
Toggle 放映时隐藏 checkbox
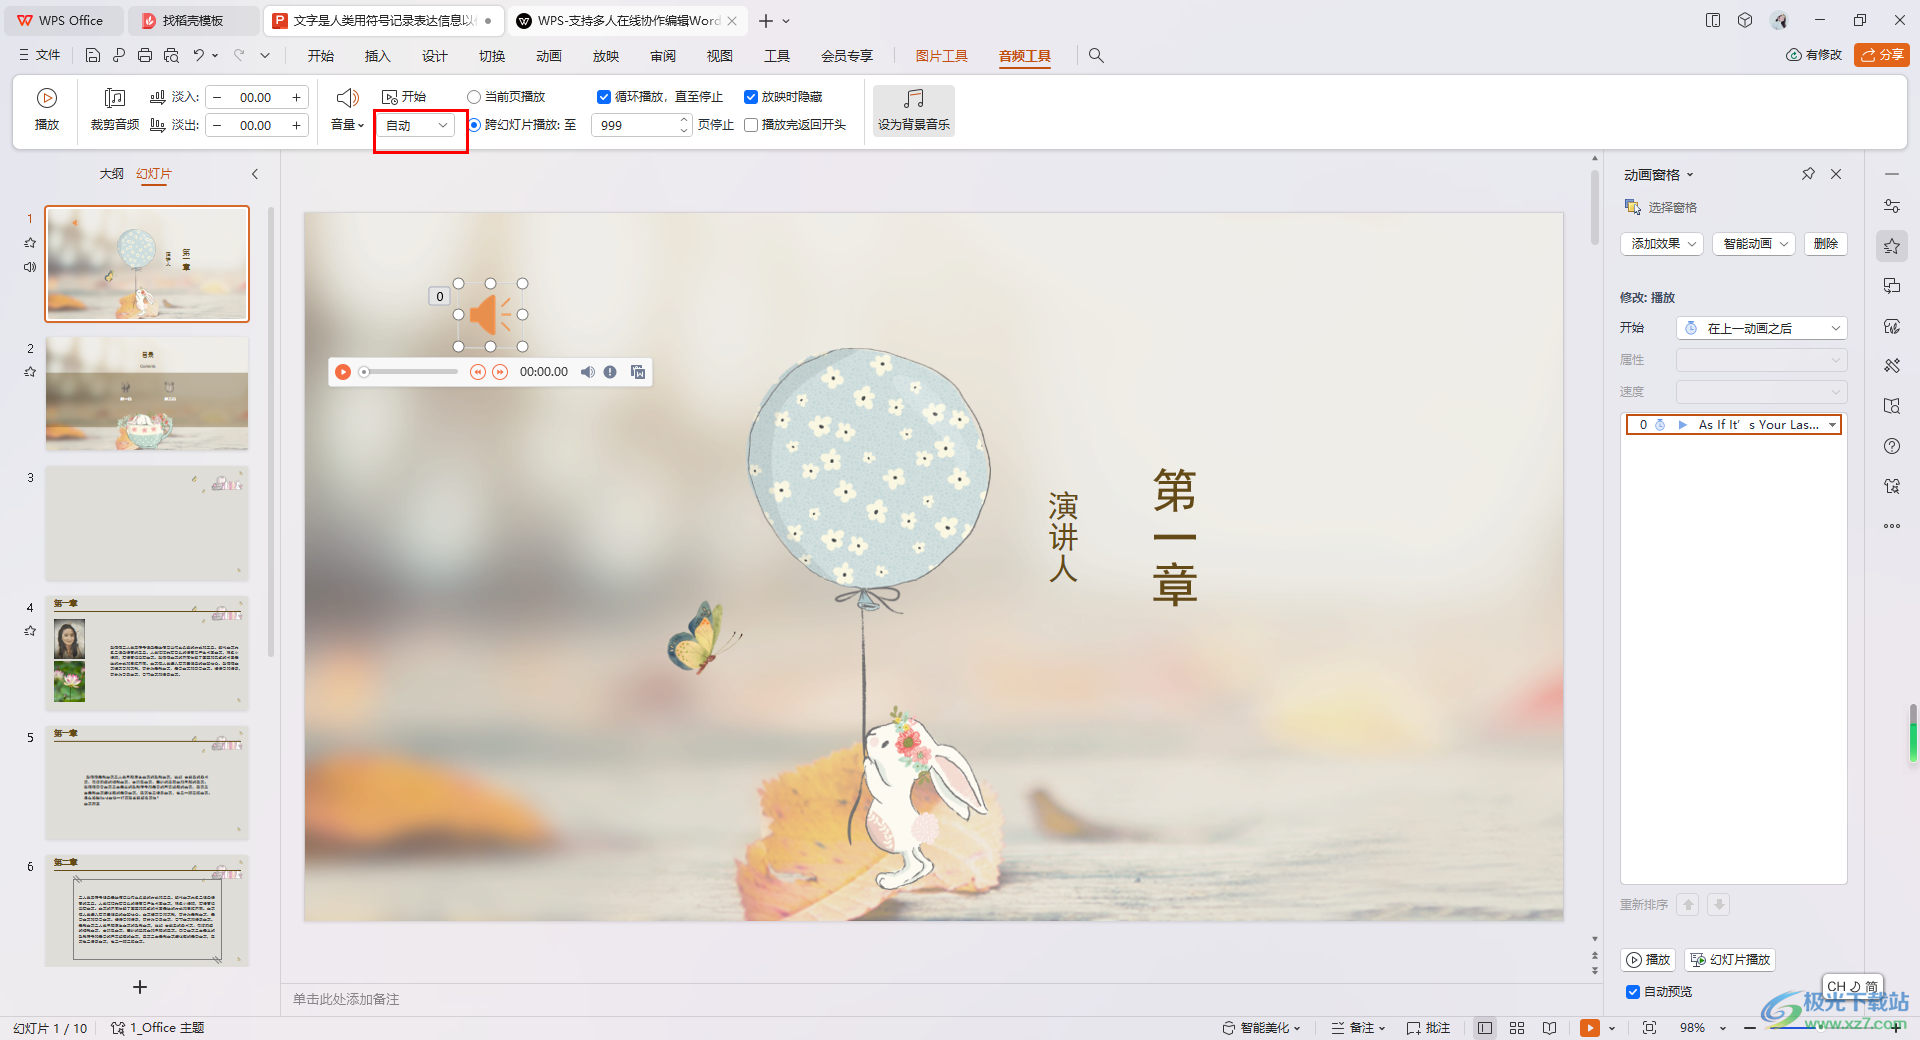(751, 97)
